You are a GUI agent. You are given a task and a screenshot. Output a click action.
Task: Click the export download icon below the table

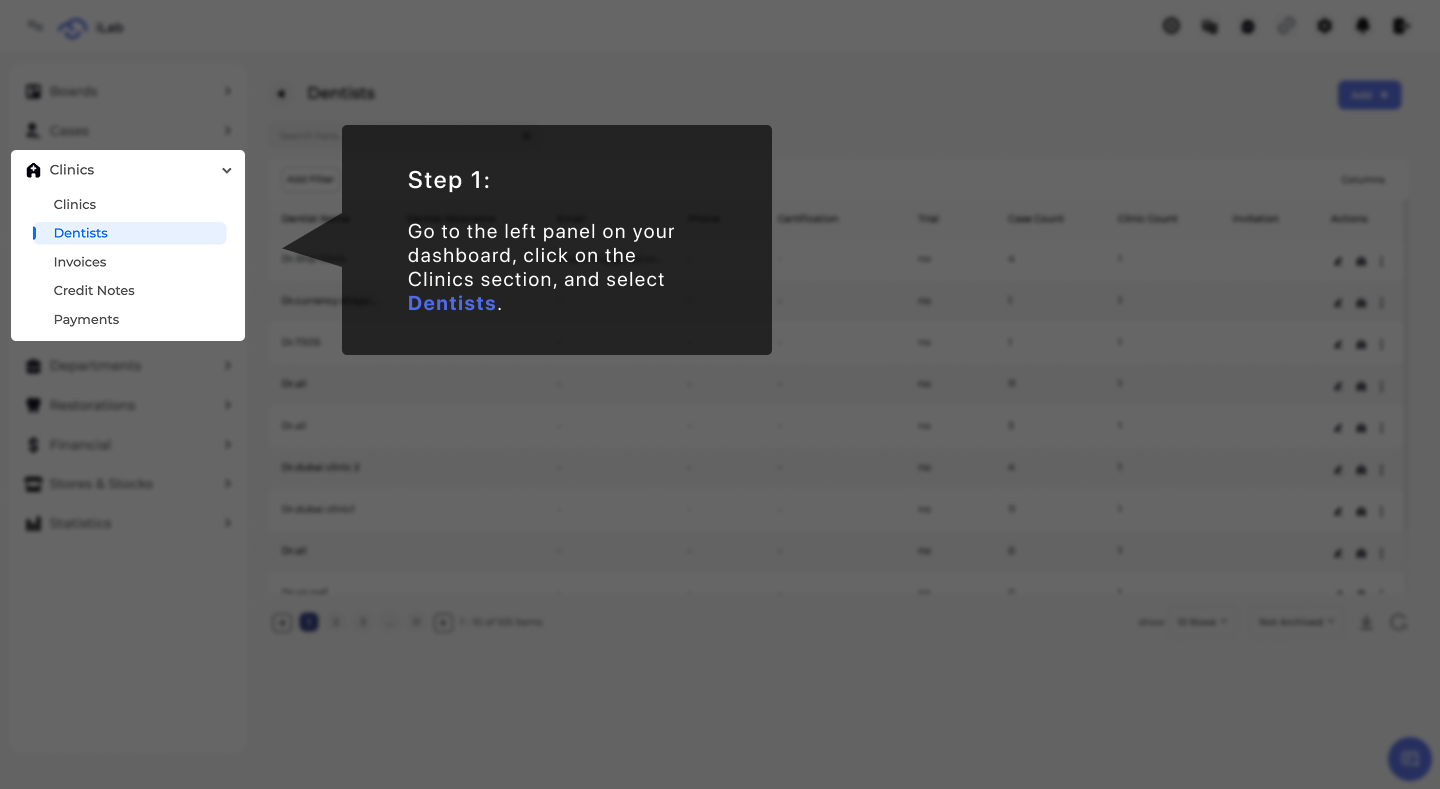tap(1366, 622)
